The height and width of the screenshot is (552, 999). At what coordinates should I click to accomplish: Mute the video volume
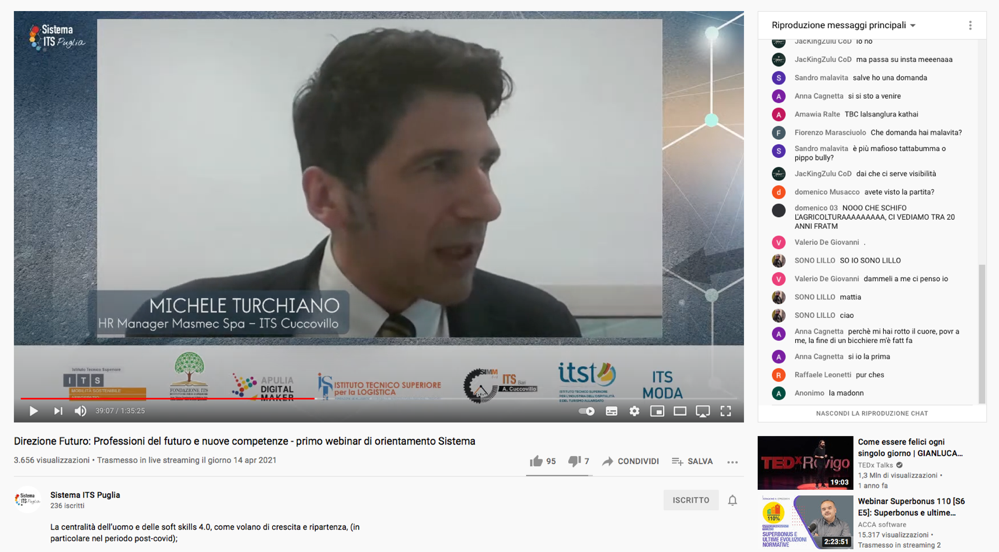click(80, 411)
